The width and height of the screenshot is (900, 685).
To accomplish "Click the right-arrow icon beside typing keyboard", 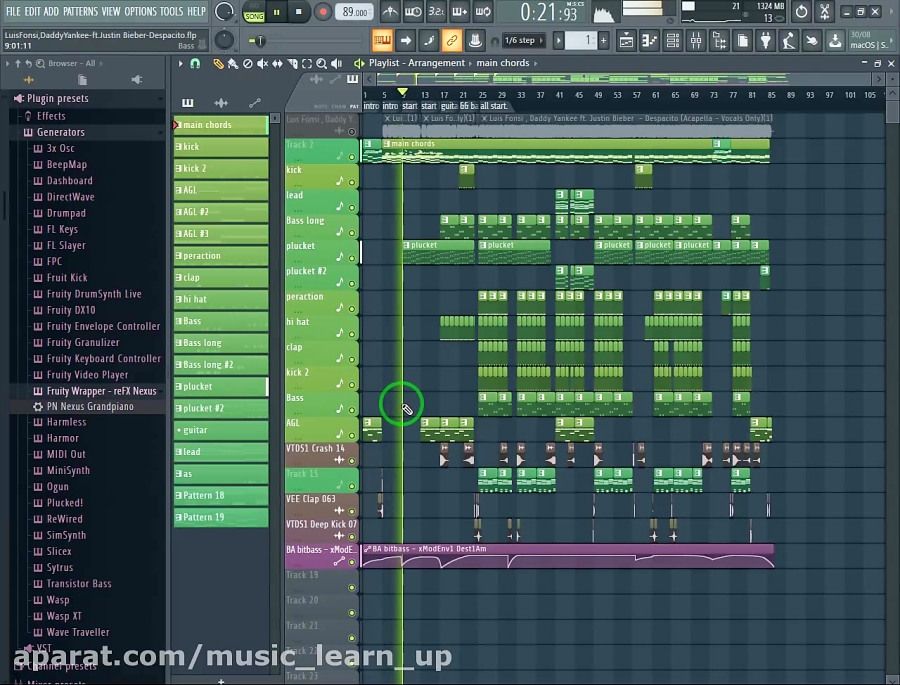I will 406,40.
